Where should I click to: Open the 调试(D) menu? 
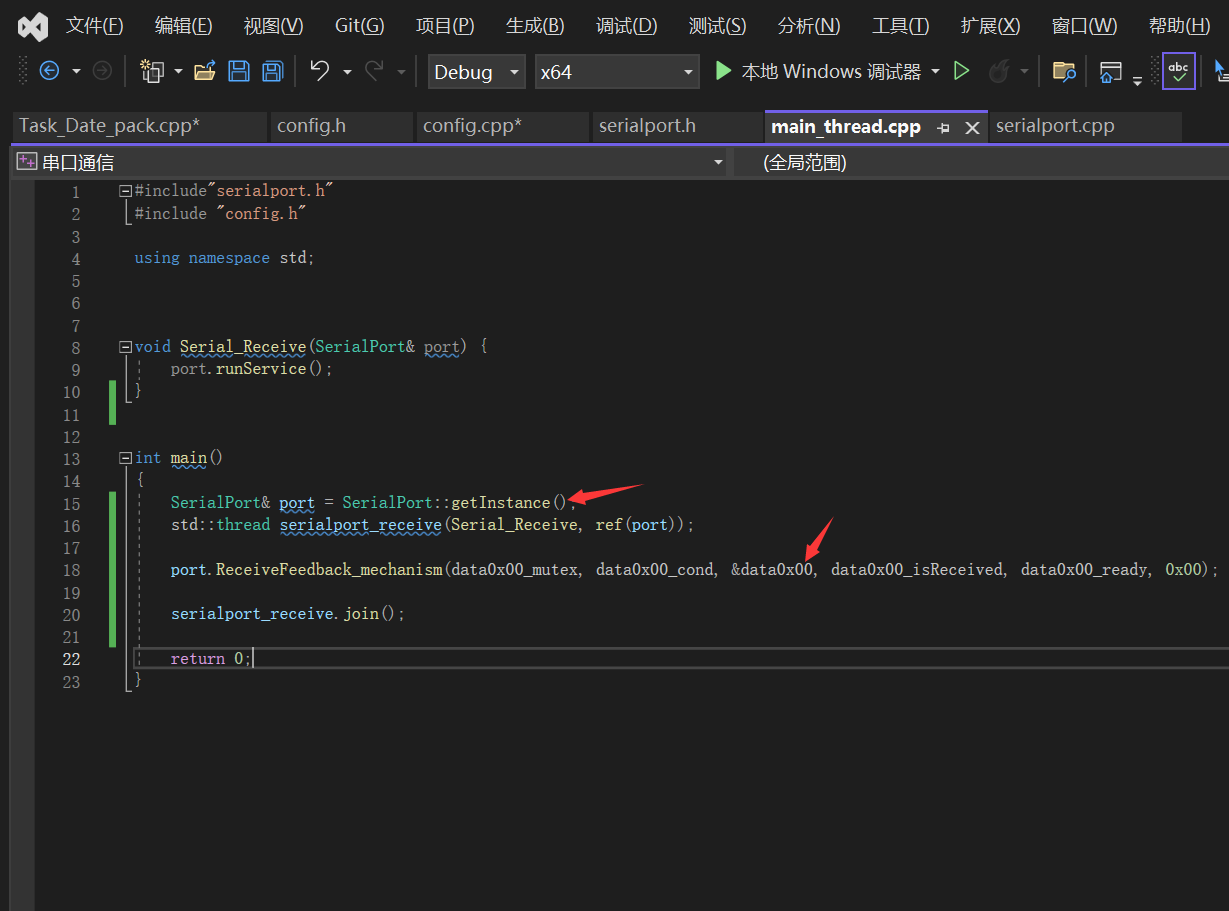tap(626, 26)
